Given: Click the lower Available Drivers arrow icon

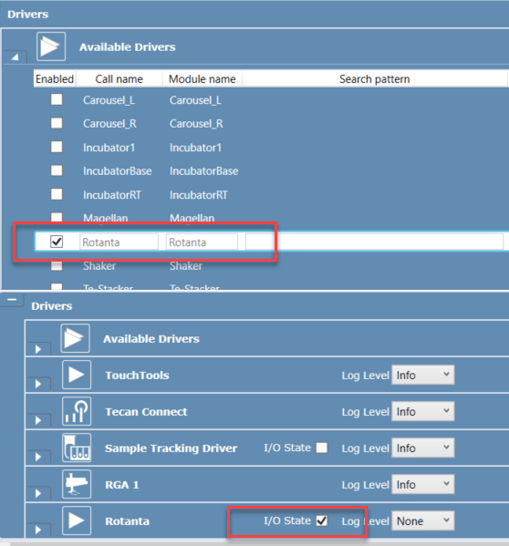Looking at the screenshot, I should click(75, 338).
